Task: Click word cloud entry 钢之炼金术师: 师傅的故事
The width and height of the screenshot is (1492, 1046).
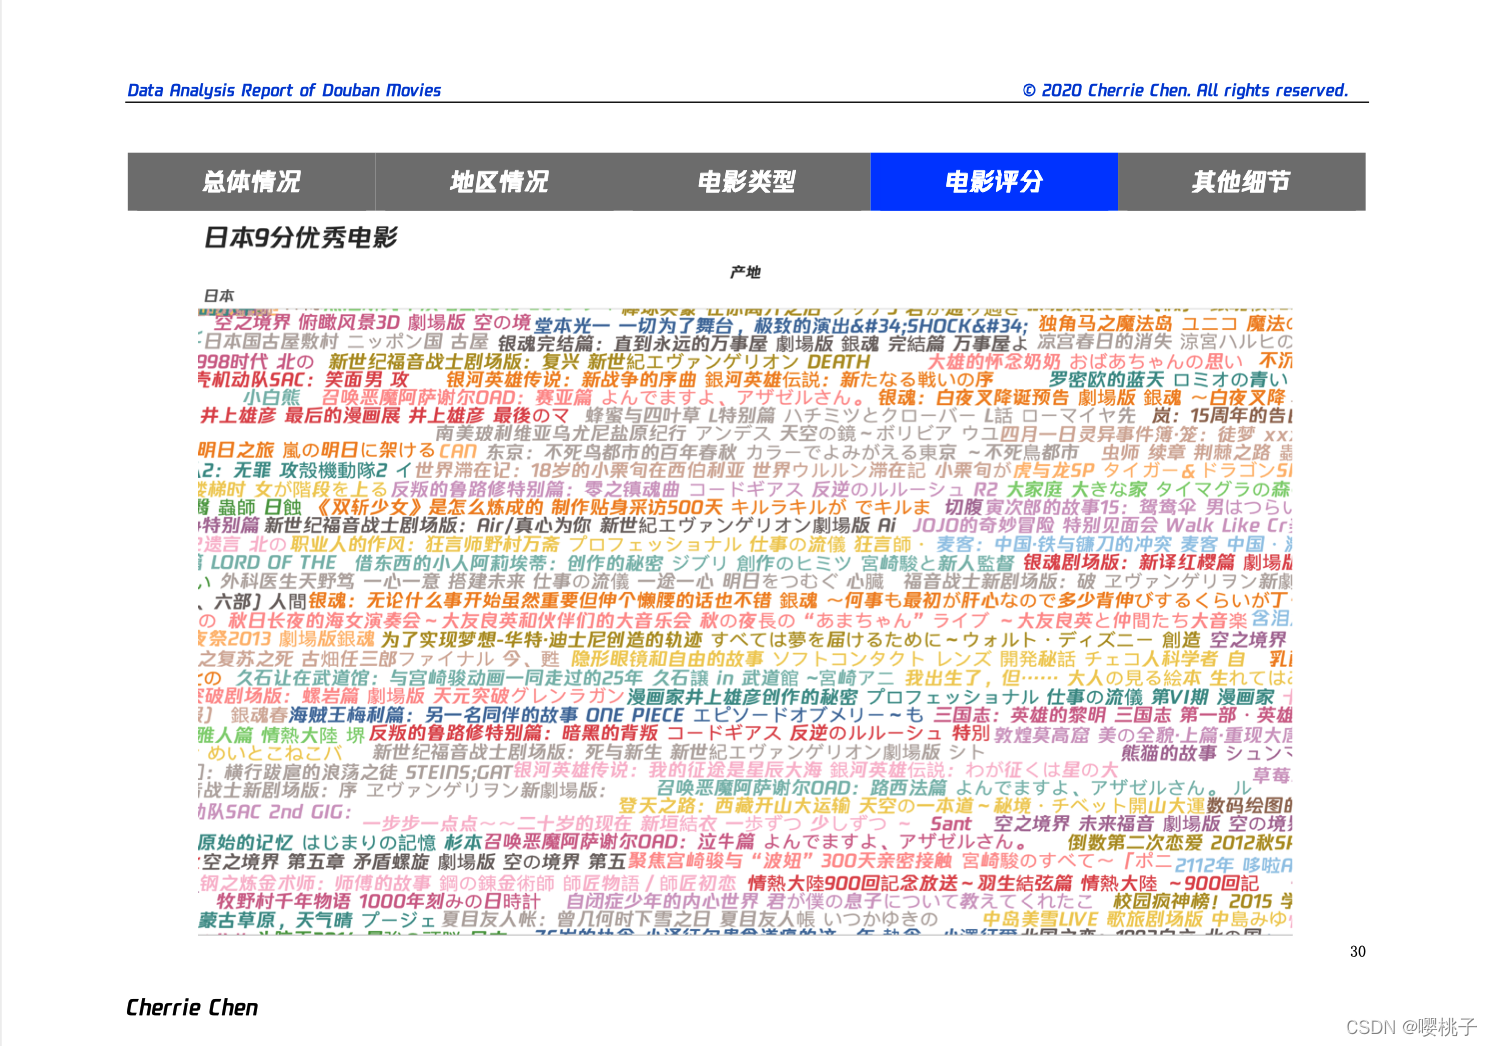Action: (x=316, y=883)
